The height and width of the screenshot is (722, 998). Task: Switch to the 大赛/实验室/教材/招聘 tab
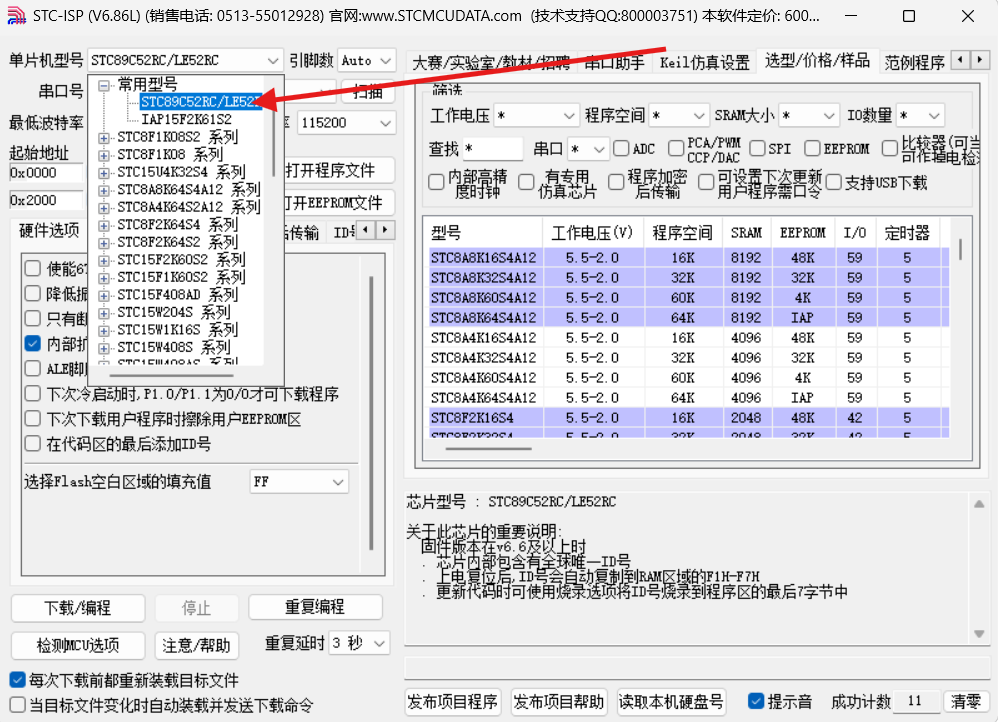491,62
